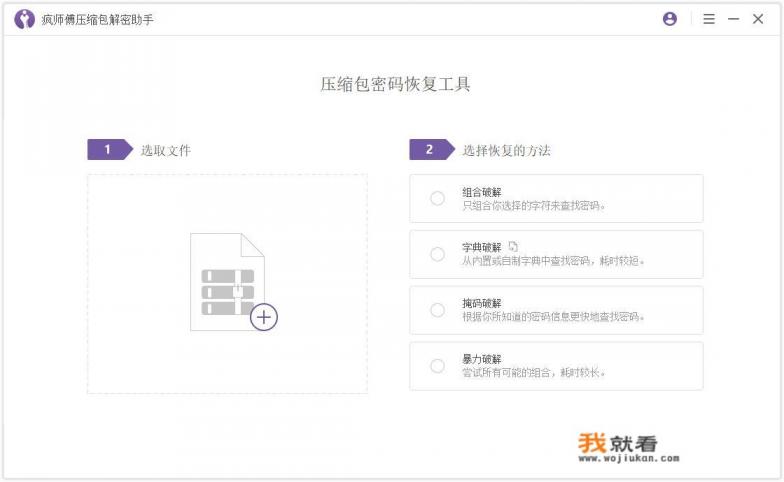This screenshot has height=482, width=784.
Task: Close the application window
Action: (x=758, y=19)
